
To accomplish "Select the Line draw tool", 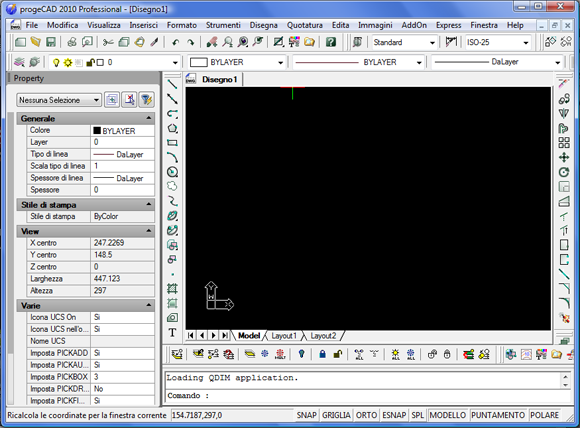I will tap(172, 84).
